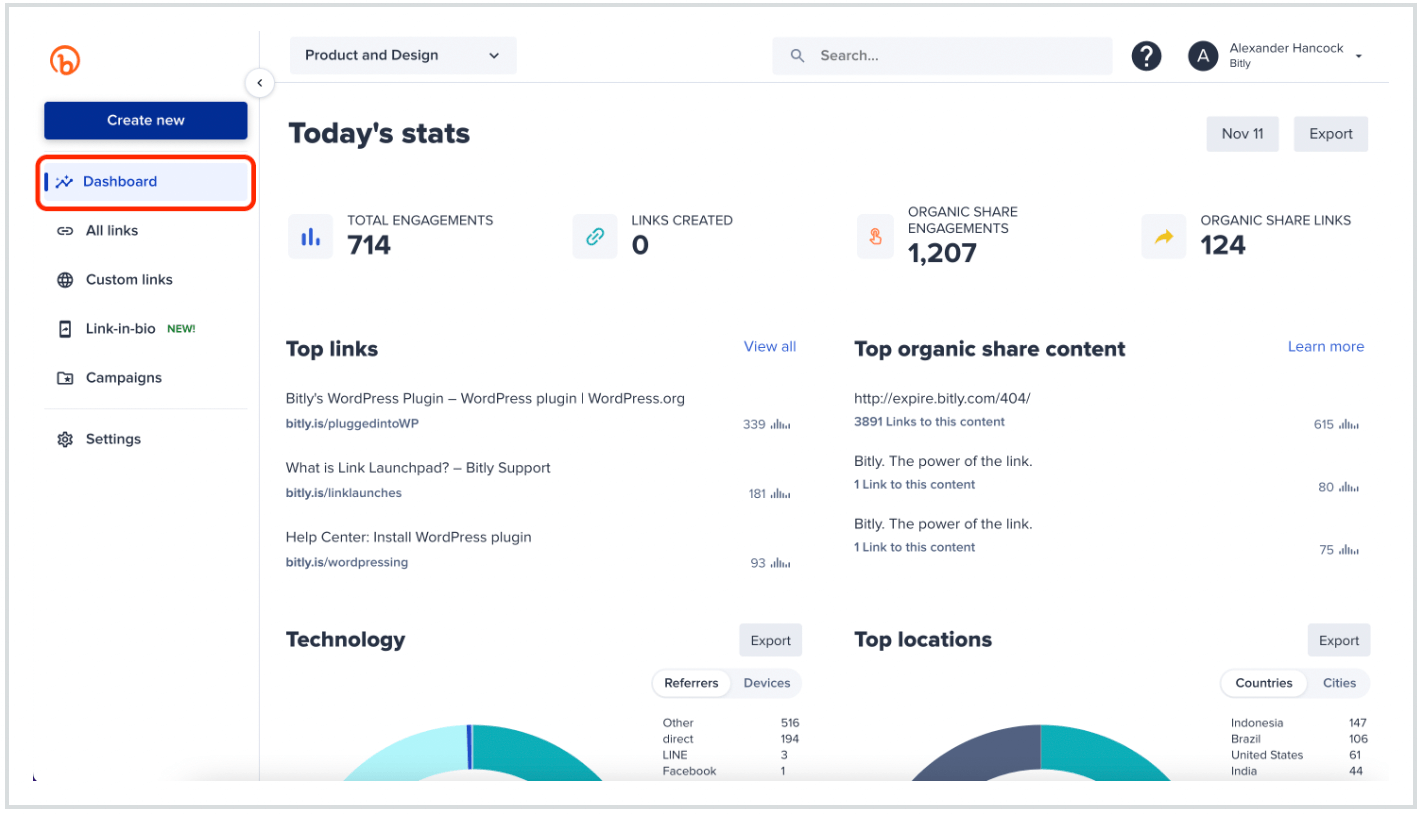Open Learn more about organic share

(x=1325, y=347)
